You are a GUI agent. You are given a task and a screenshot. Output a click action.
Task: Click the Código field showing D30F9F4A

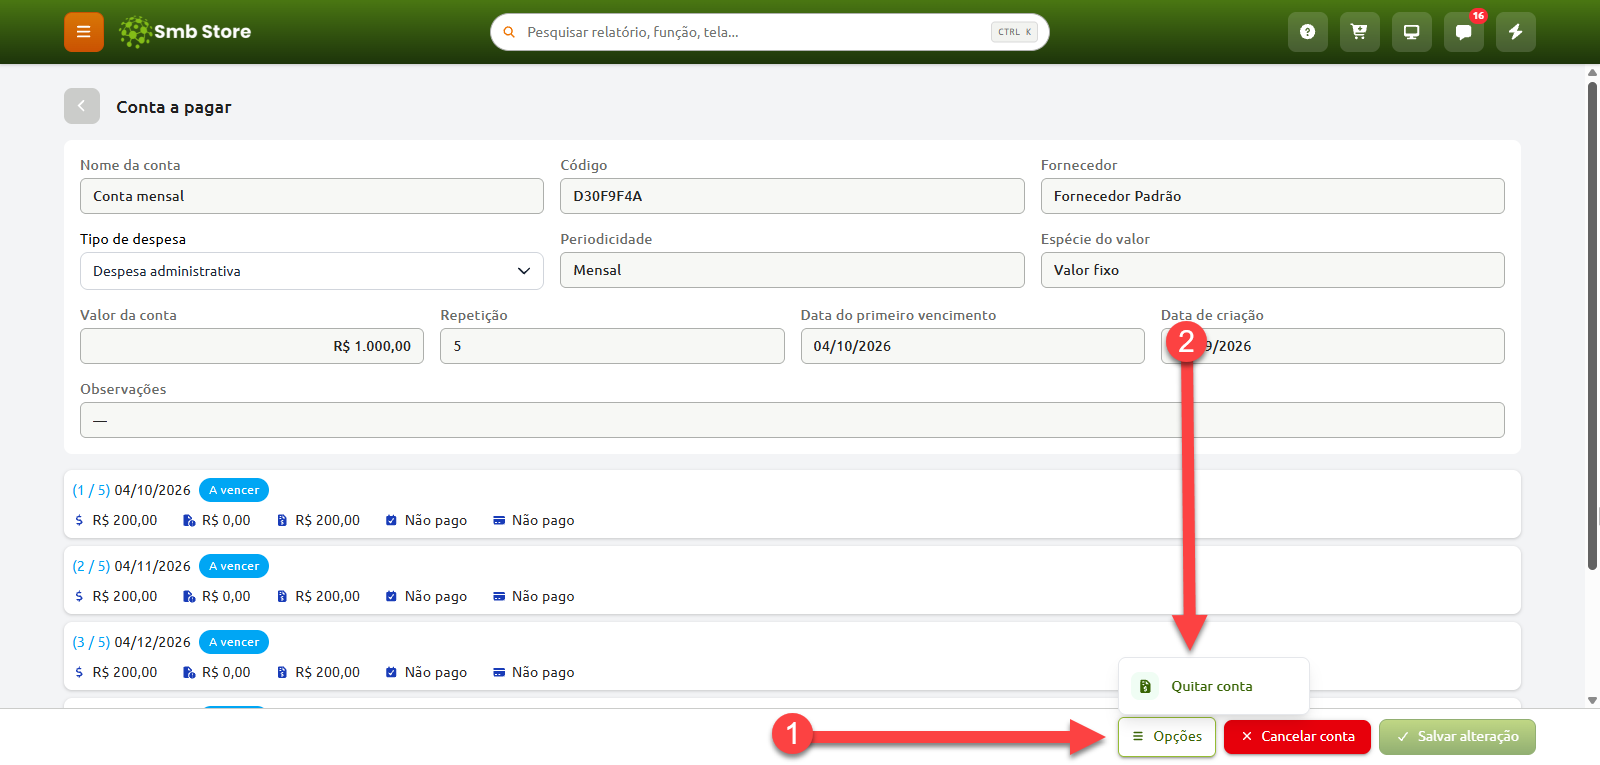click(x=792, y=196)
